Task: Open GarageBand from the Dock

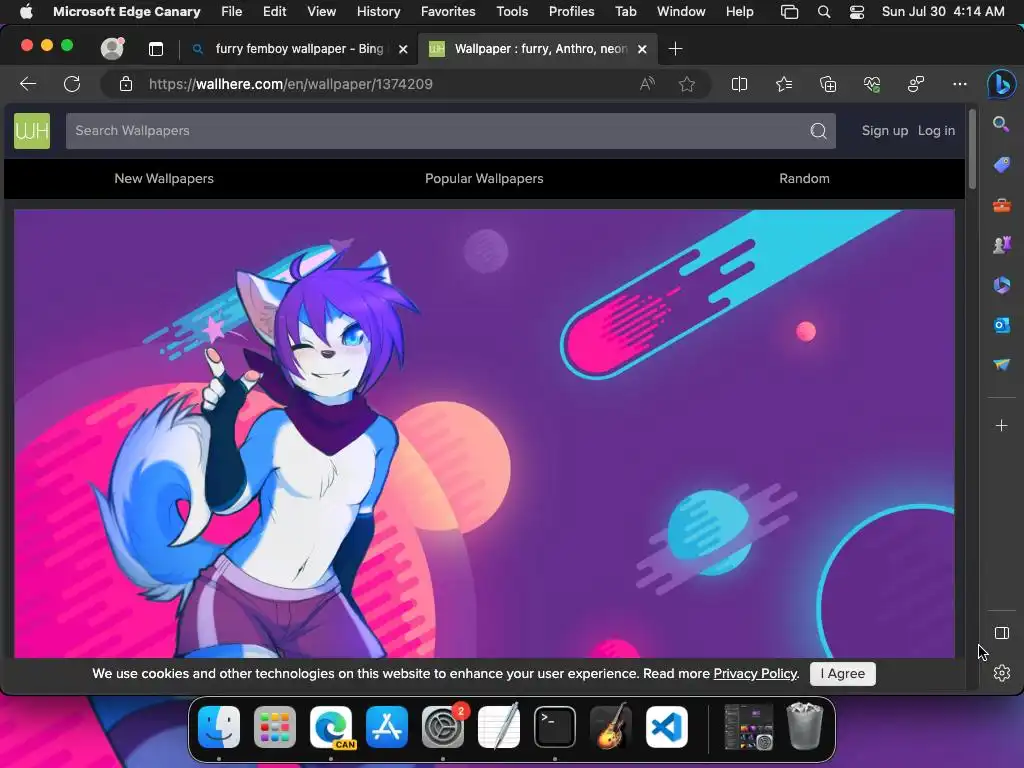Action: (x=611, y=727)
